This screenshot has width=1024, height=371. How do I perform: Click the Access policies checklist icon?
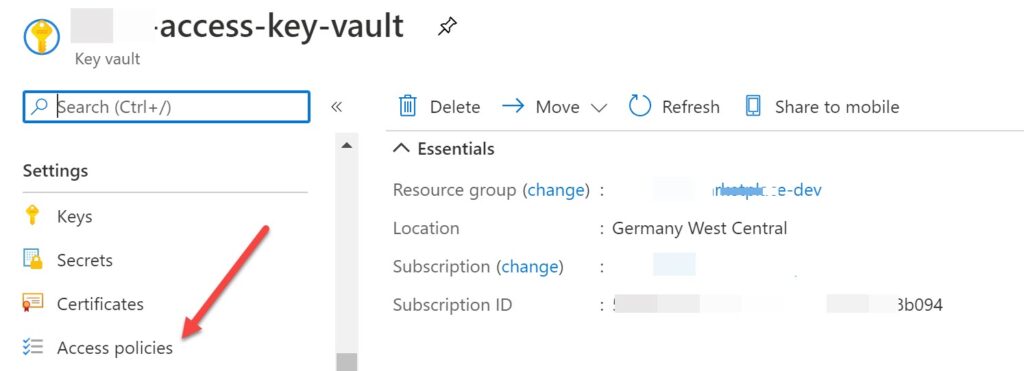pos(33,347)
